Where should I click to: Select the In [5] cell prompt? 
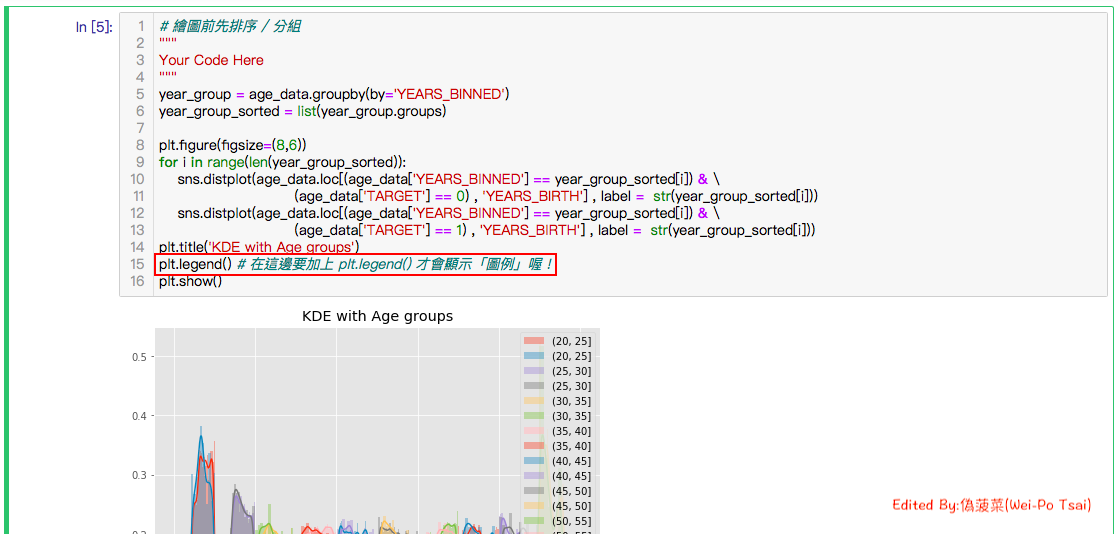click(93, 27)
